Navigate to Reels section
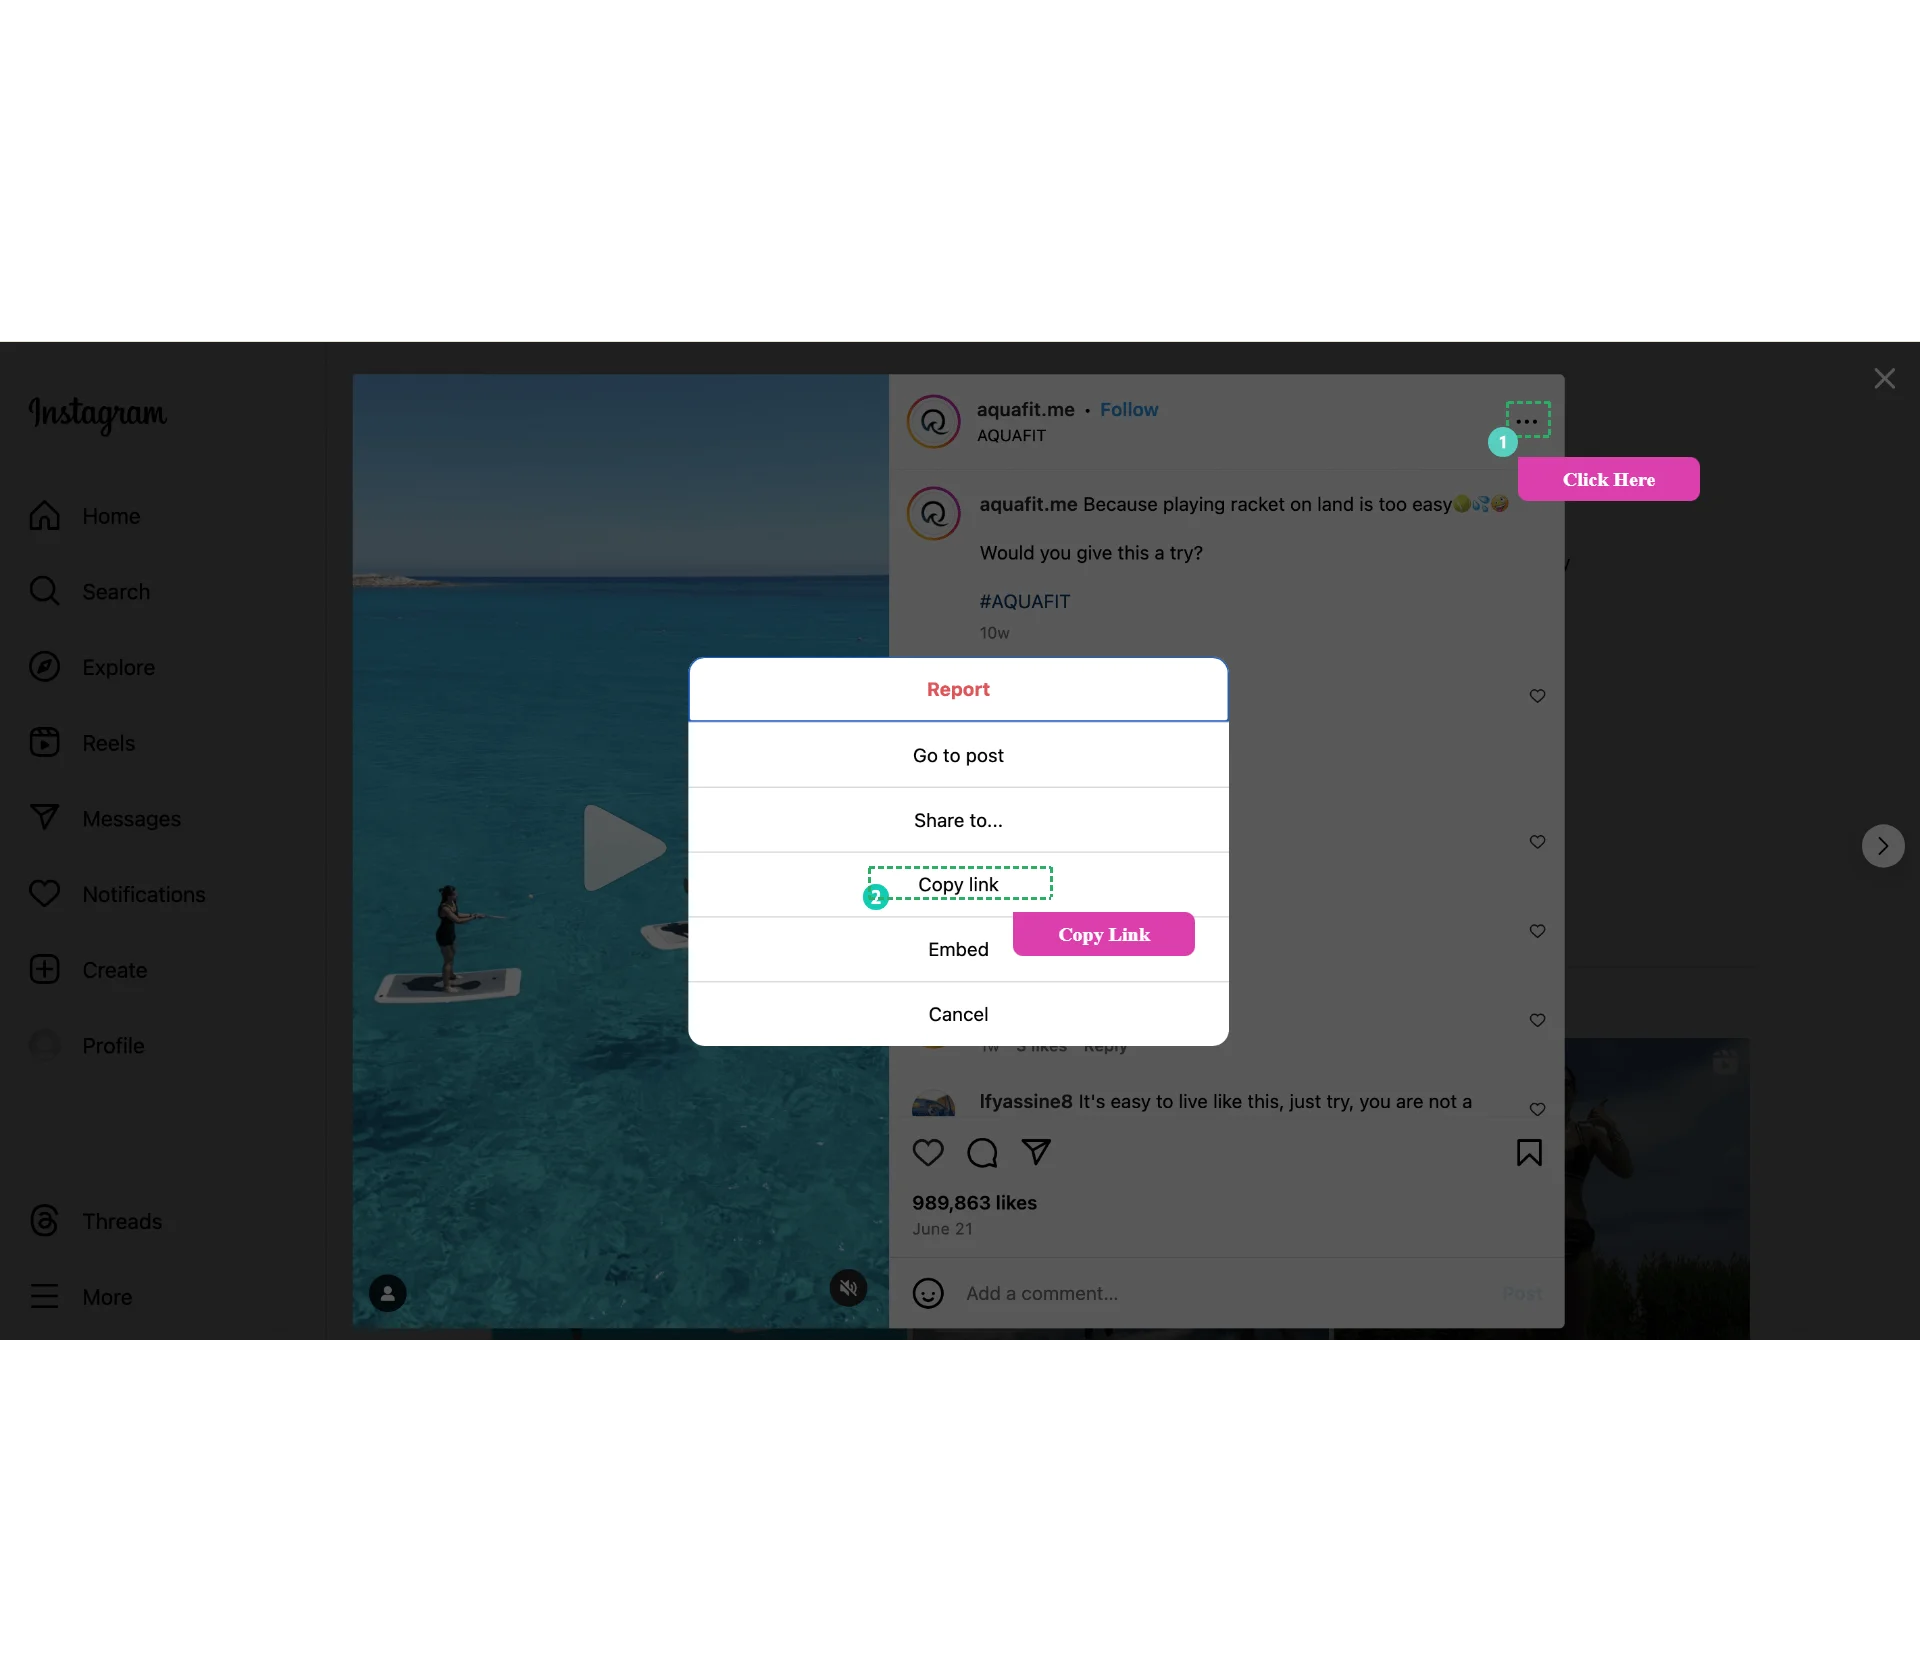This screenshot has height=1680, width=1920. click(106, 741)
